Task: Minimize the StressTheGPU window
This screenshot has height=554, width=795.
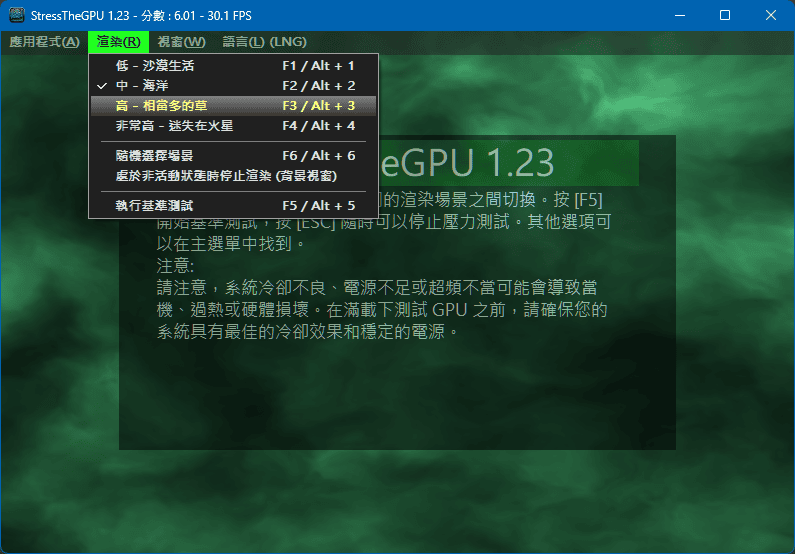Action: (x=679, y=15)
